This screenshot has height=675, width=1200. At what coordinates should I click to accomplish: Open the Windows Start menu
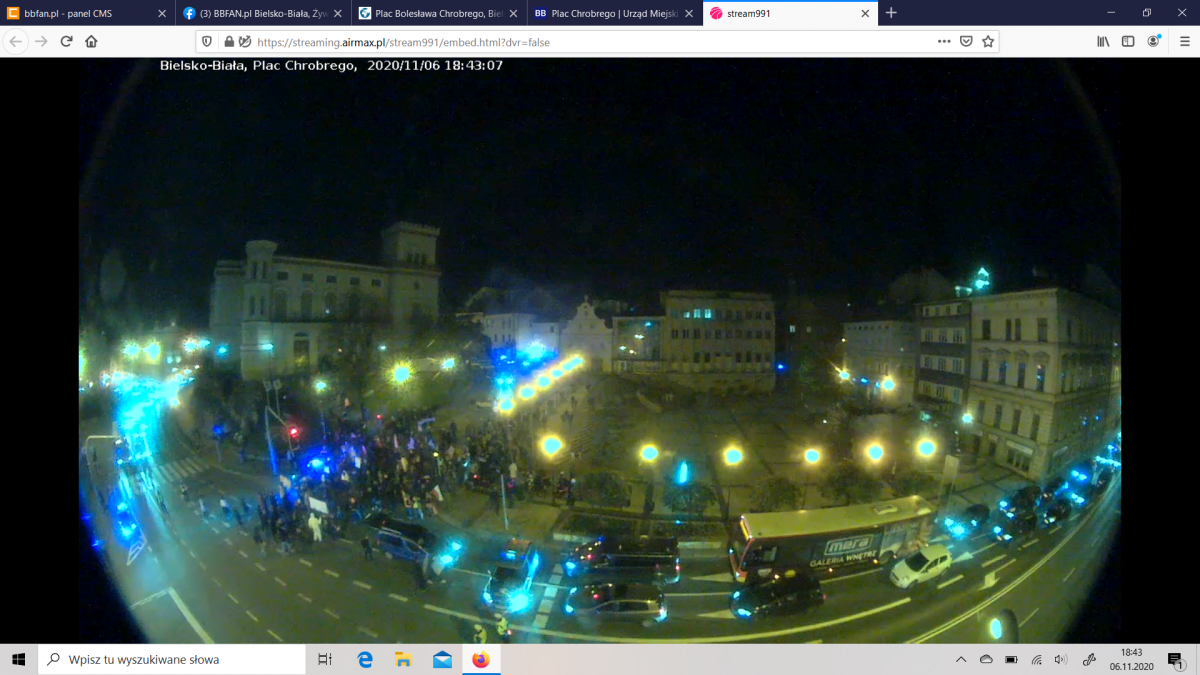coord(18,660)
